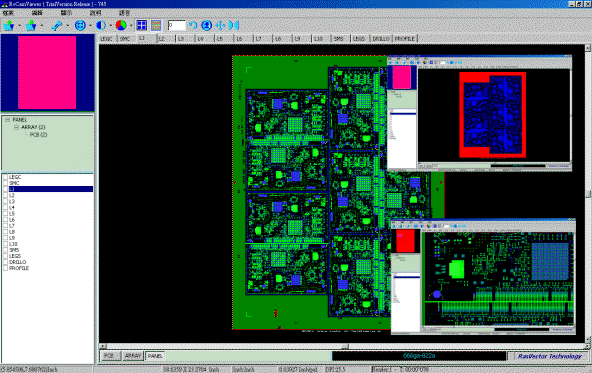Switch to the DRILLO layer tab
The width and height of the screenshot is (592, 373).
point(381,39)
